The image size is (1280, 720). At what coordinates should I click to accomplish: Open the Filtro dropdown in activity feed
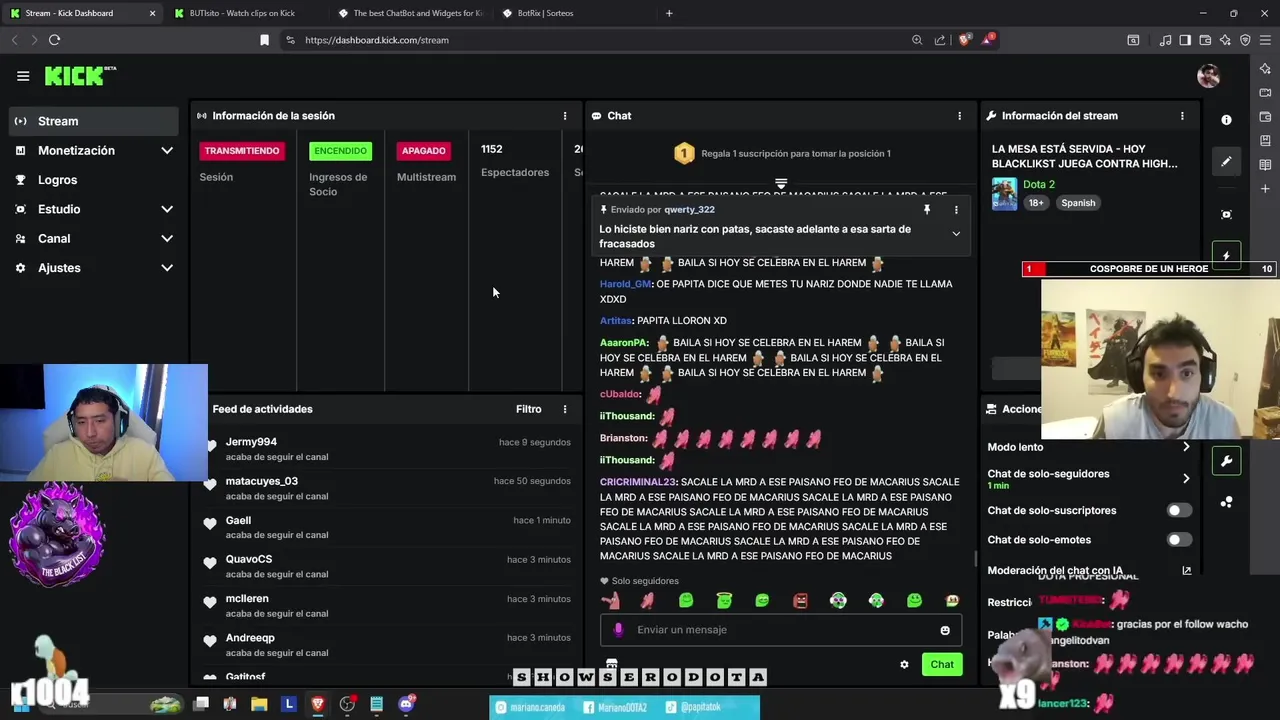click(x=528, y=409)
